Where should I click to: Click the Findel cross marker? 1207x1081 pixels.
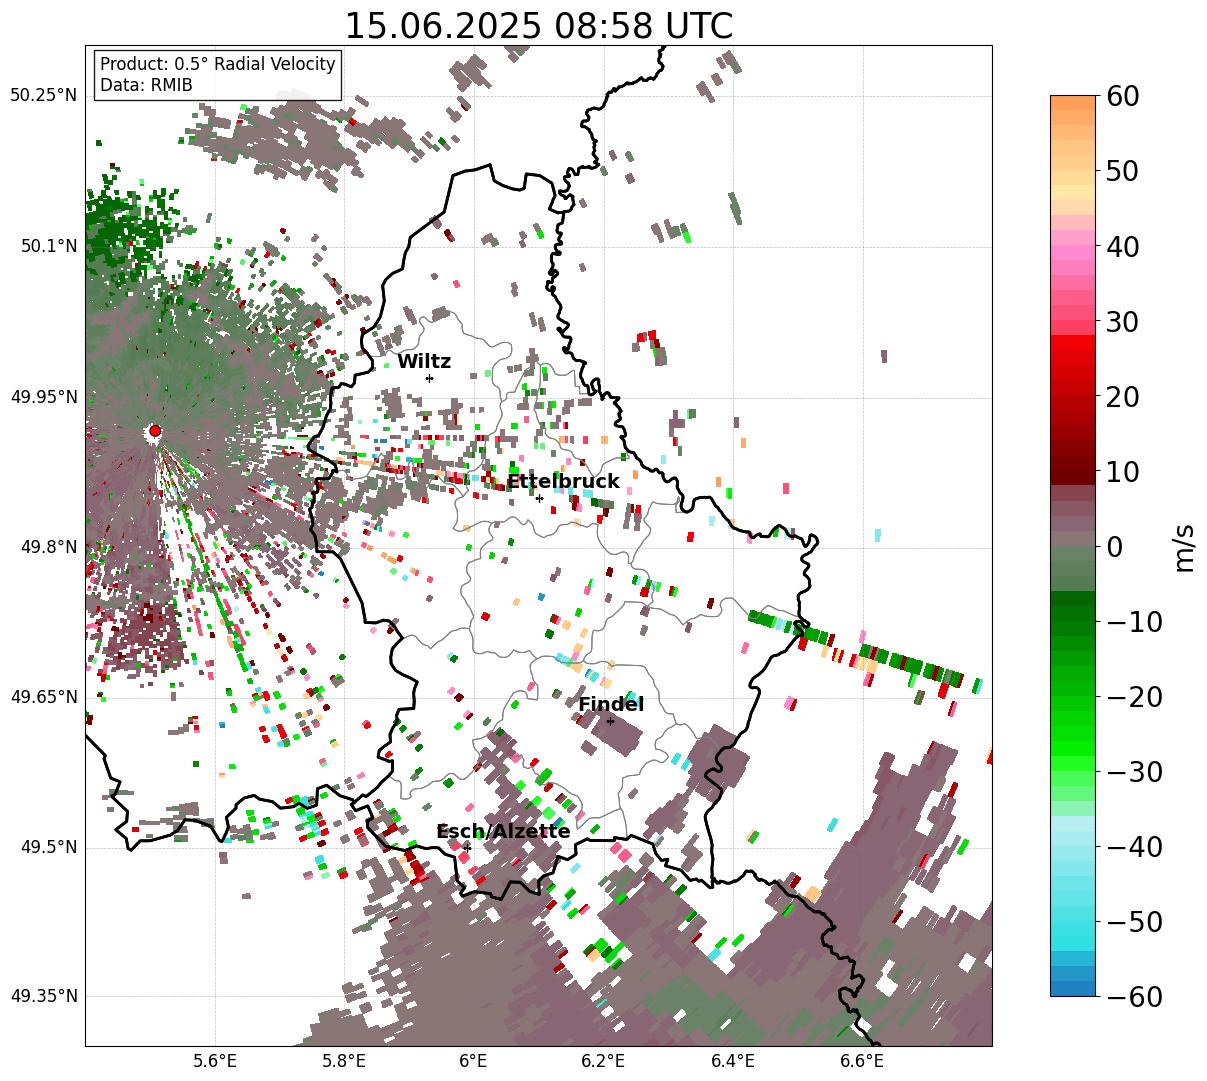pyautogui.click(x=610, y=721)
